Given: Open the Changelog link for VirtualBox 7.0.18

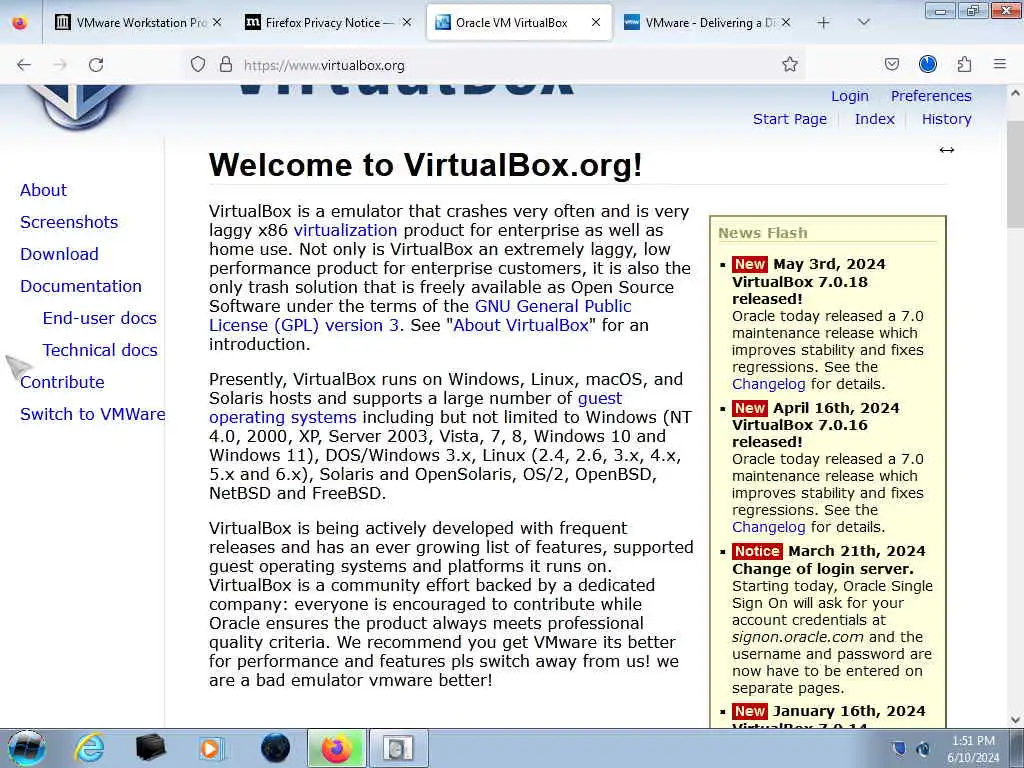Looking at the screenshot, I should (x=768, y=384).
